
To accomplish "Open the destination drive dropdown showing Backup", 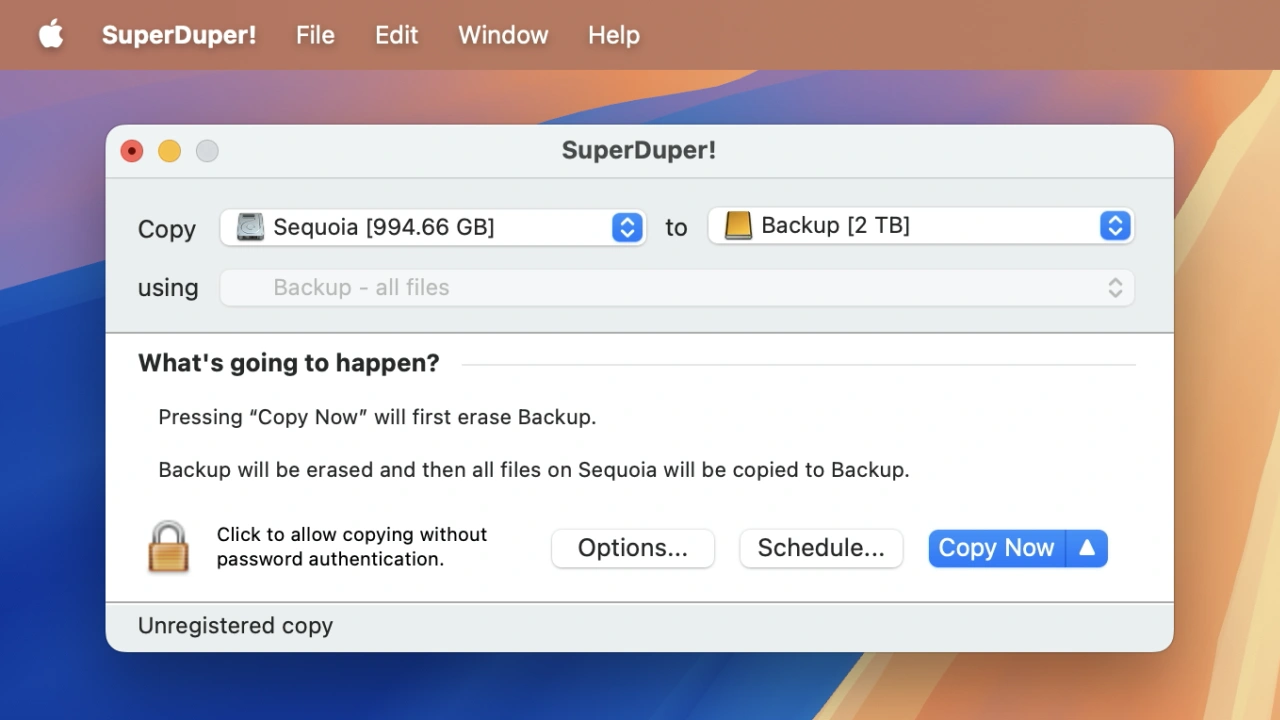I will pyautogui.click(x=920, y=226).
